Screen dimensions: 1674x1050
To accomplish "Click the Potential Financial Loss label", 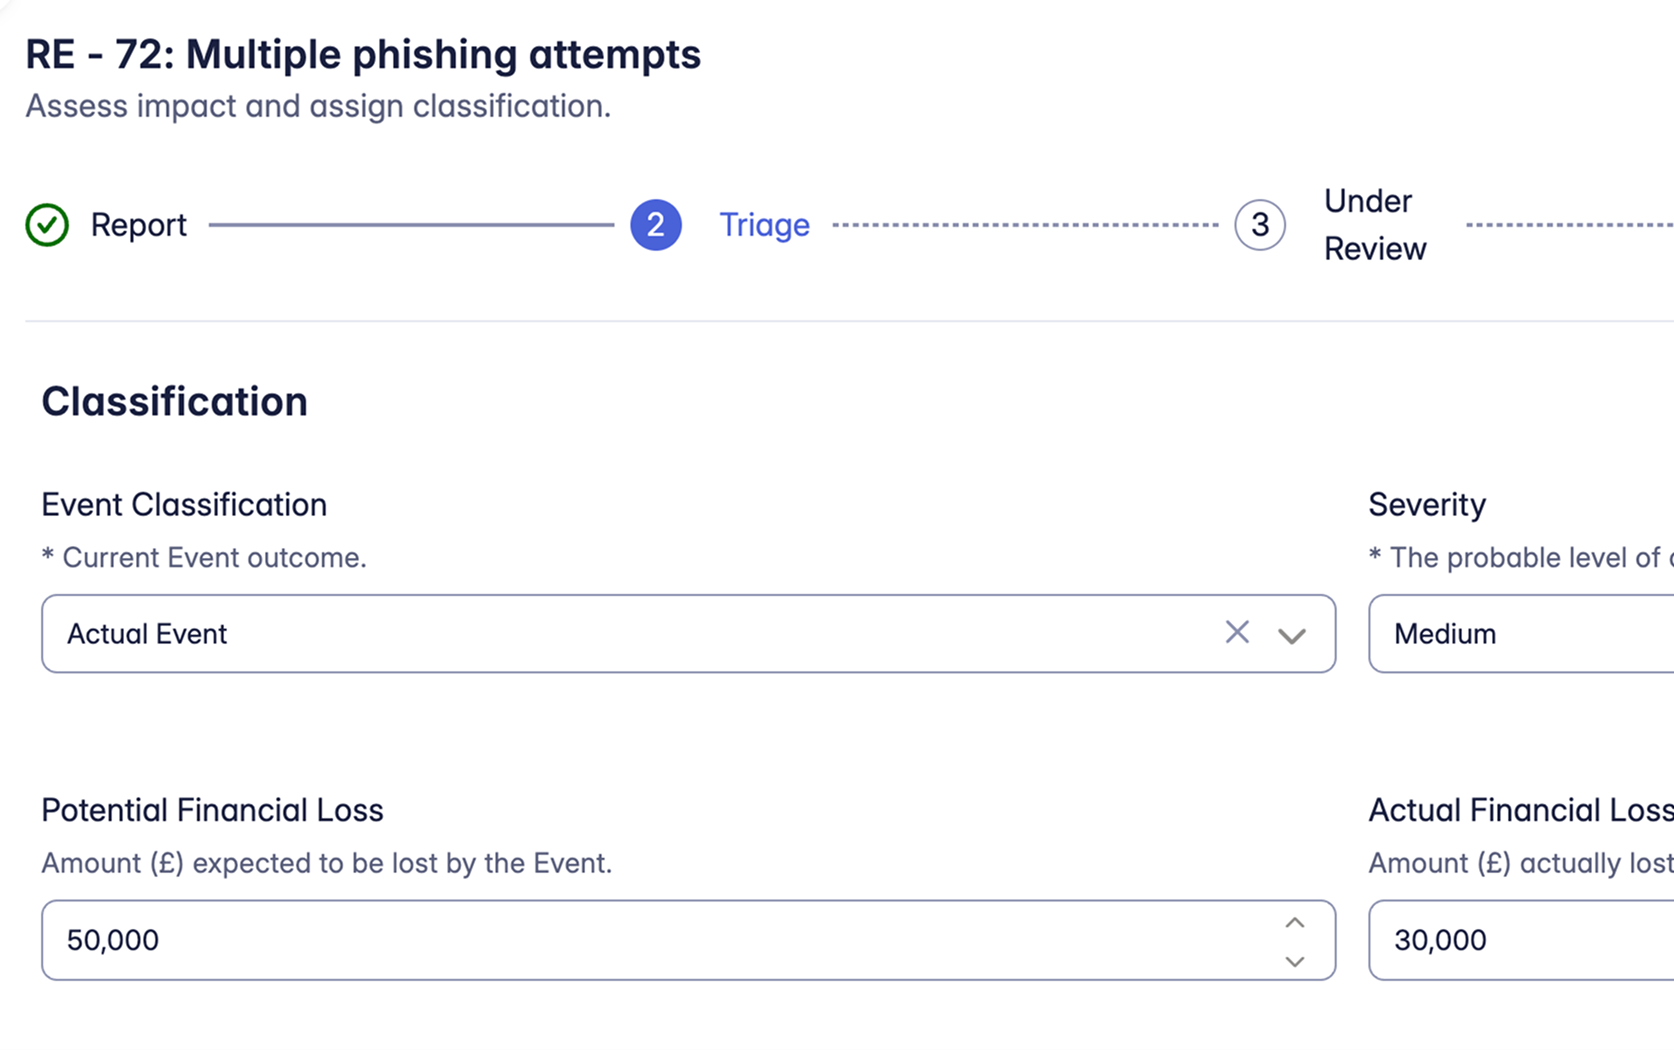I will [212, 810].
